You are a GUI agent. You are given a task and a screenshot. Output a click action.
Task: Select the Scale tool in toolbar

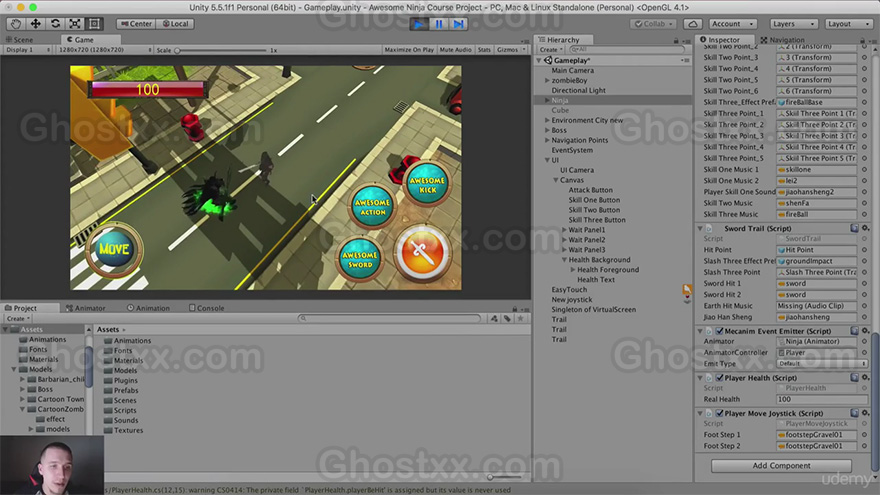75,24
